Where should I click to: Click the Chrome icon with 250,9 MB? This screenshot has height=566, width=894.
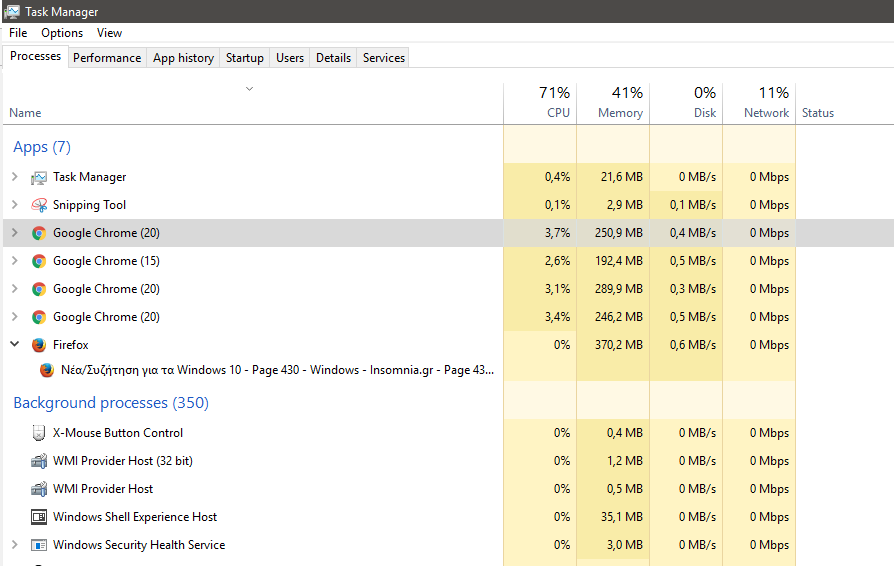coord(39,233)
